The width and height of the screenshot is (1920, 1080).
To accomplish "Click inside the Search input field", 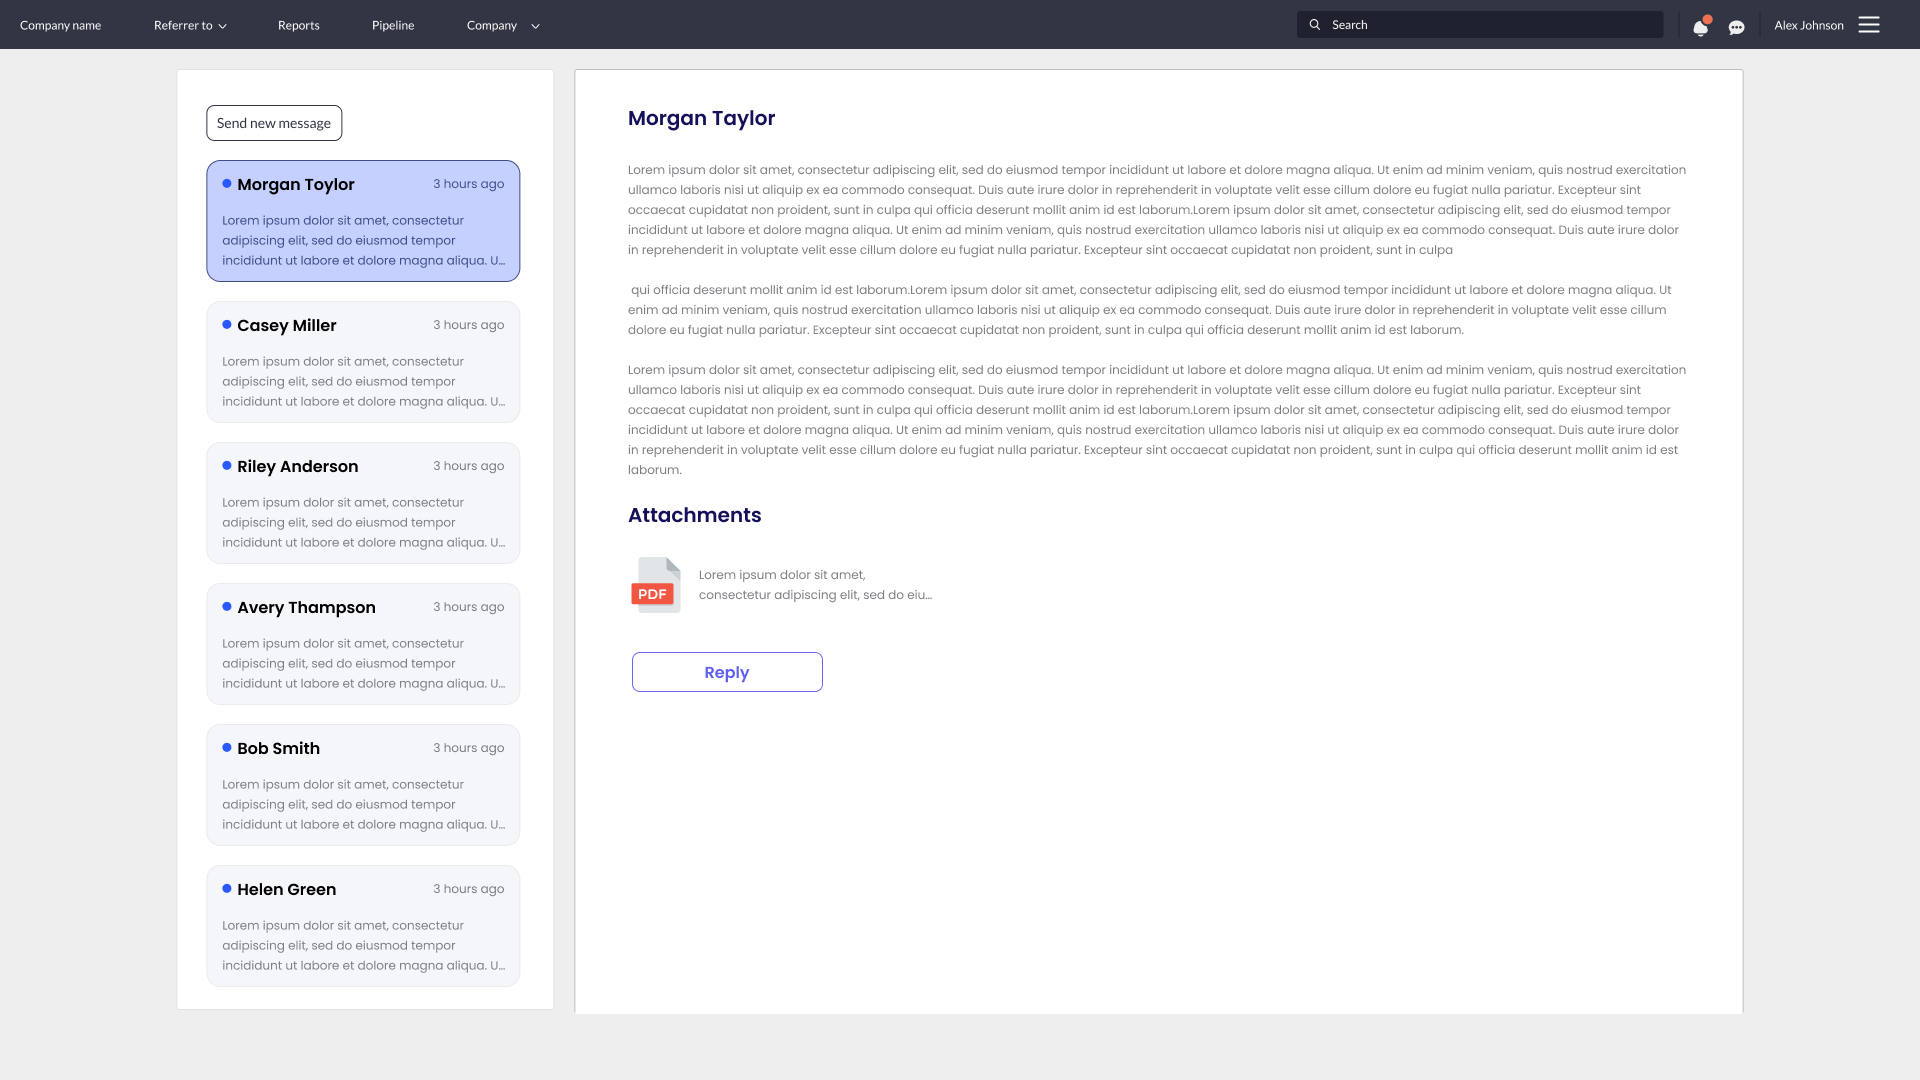I will click(x=1480, y=24).
